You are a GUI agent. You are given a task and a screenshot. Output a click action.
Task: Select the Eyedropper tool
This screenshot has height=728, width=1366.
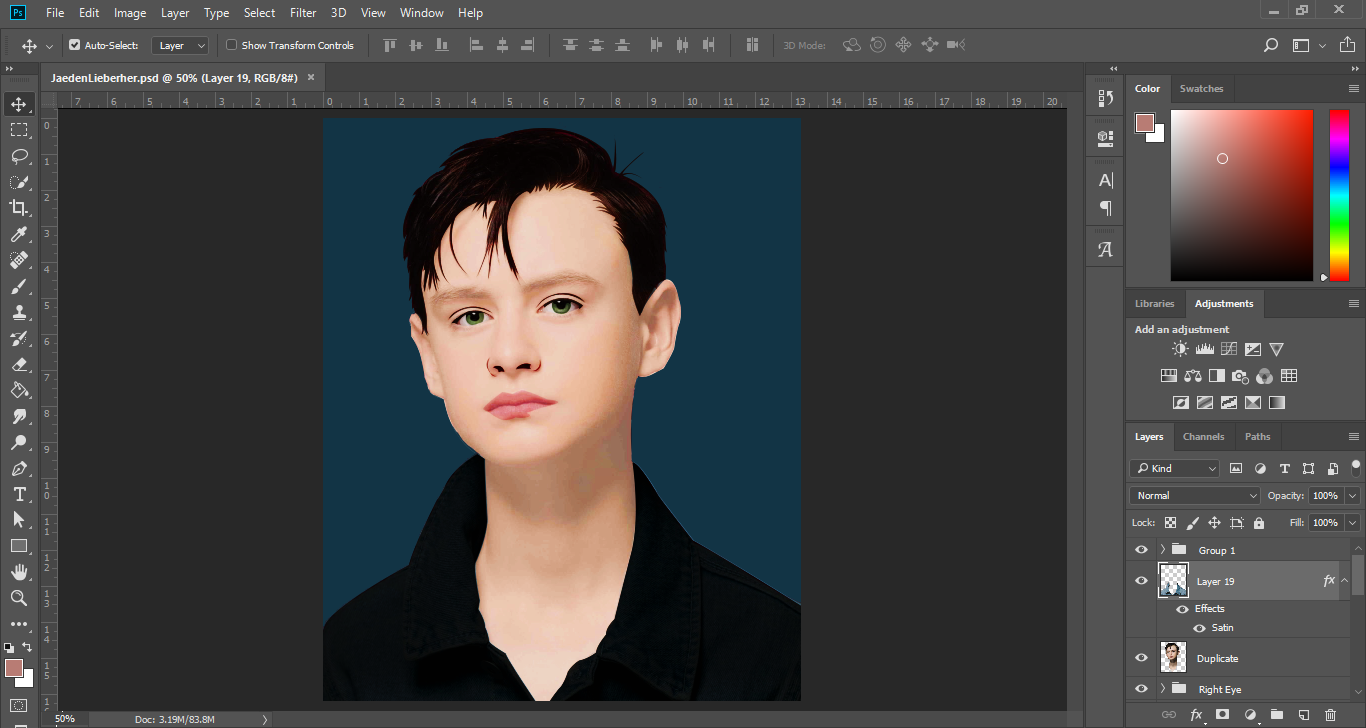click(19, 234)
